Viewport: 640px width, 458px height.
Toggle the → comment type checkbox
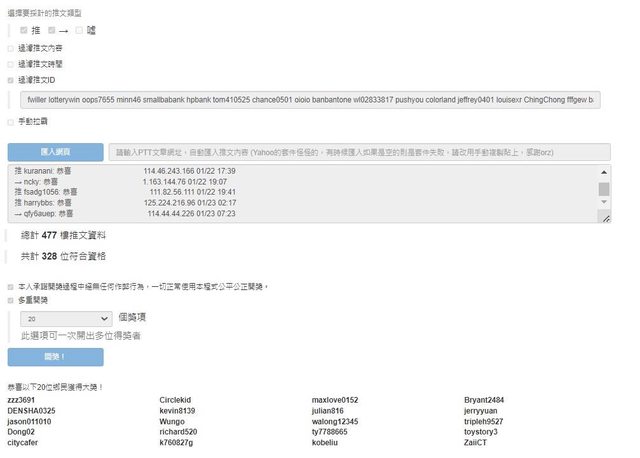point(52,31)
